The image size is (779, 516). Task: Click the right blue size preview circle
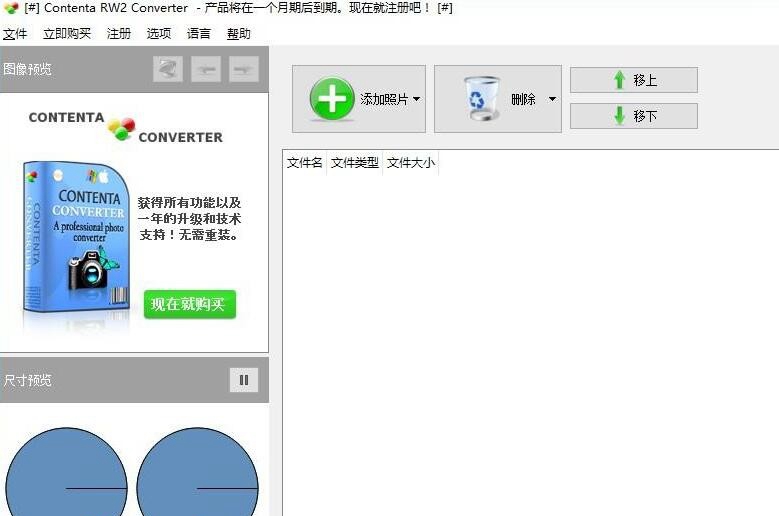(x=197, y=472)
